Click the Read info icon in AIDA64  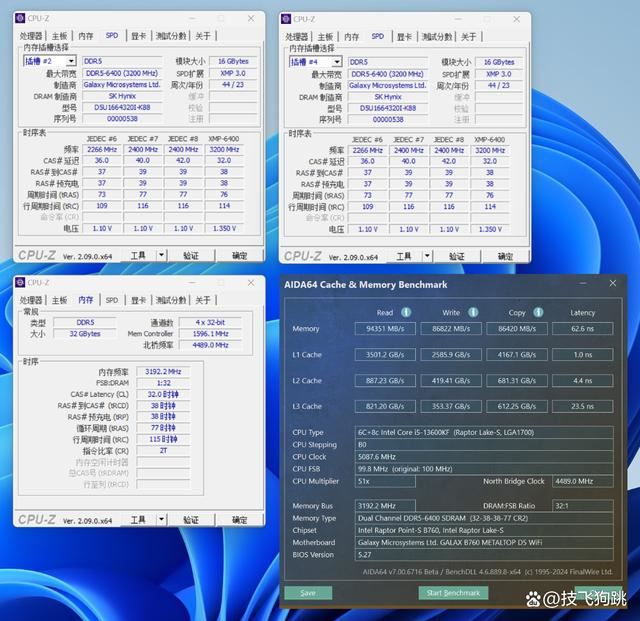(x=408, y=312)
